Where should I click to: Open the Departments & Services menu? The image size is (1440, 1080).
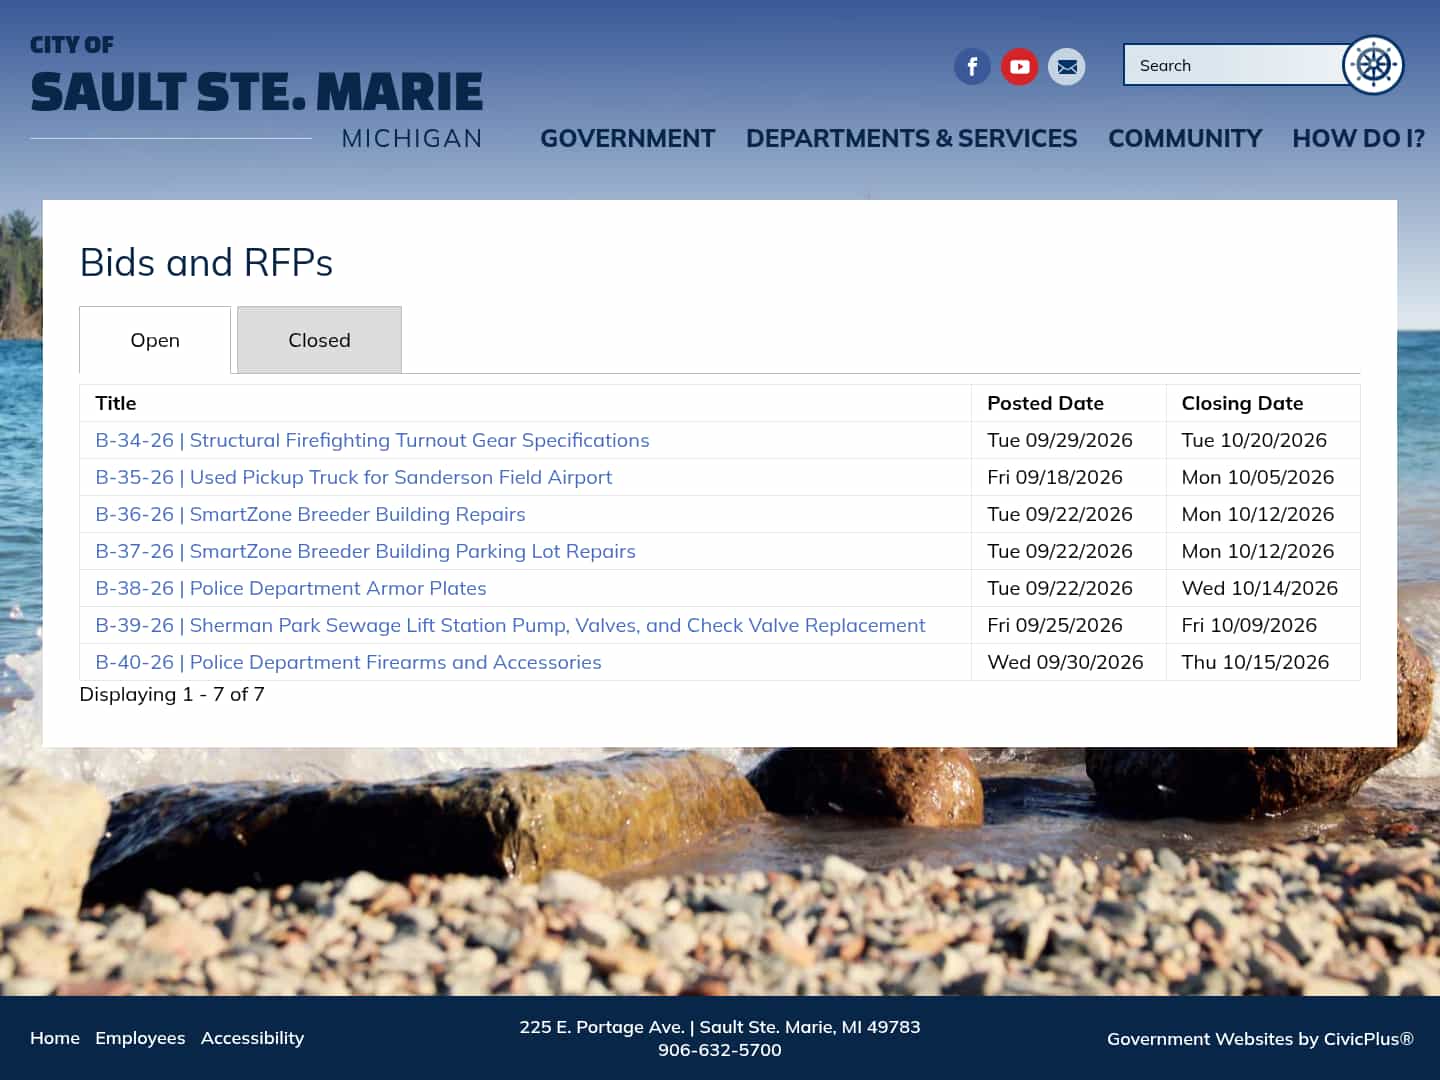pyautogui.click(x=912, y=138)
